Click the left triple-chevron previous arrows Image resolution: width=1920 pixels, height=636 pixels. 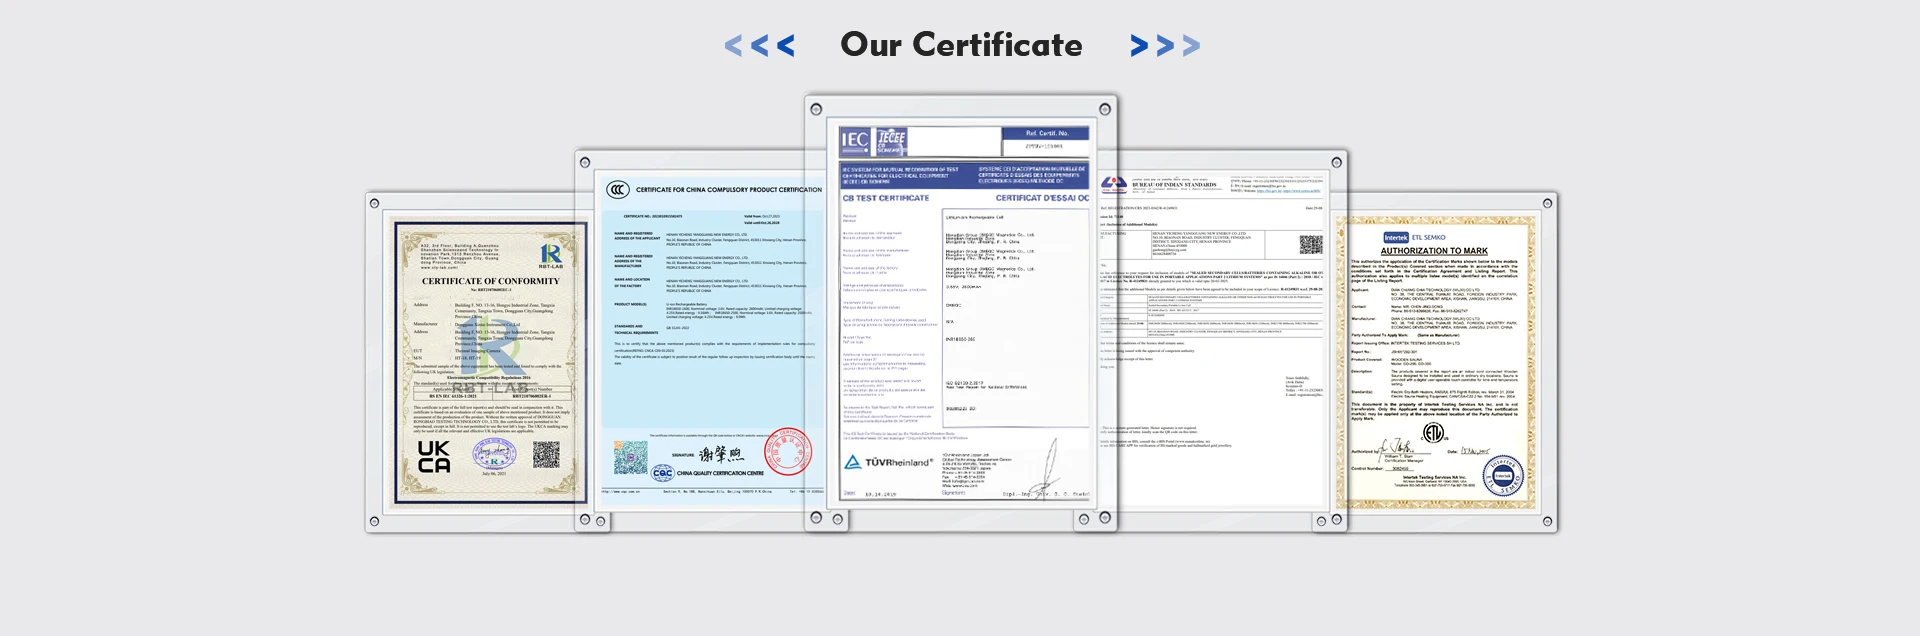point(760,45)
